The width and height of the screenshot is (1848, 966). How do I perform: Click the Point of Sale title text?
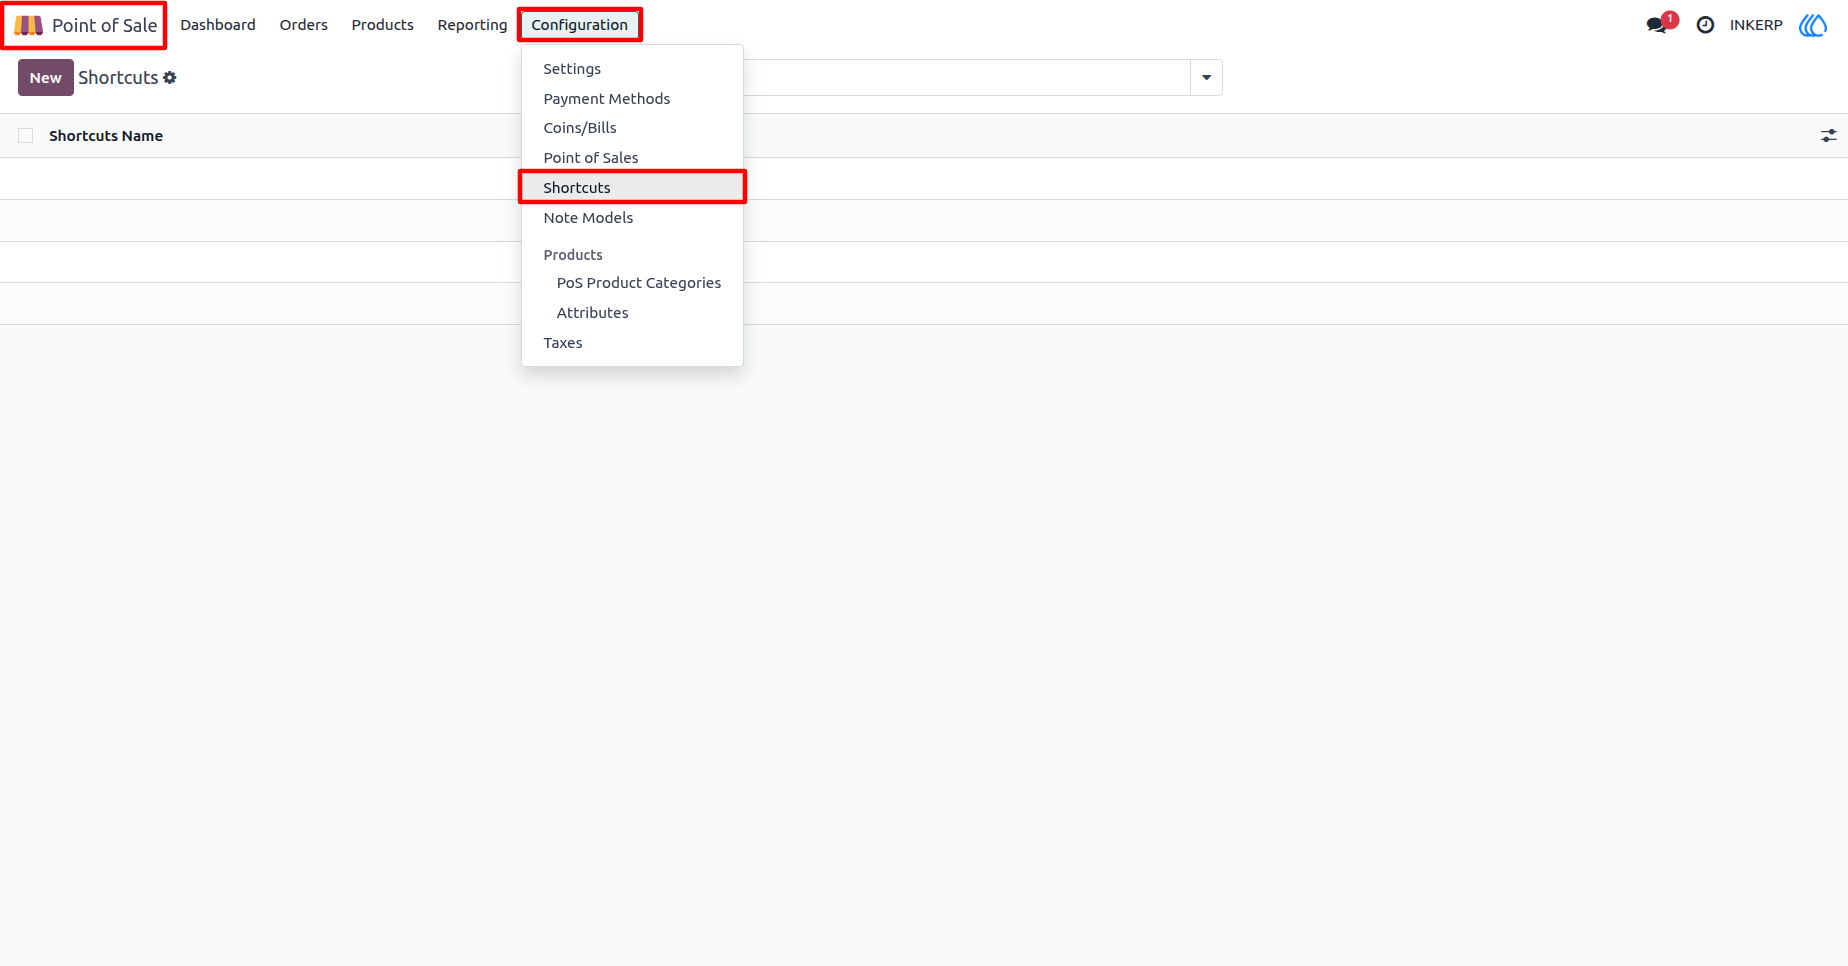(x=105, y=25)
